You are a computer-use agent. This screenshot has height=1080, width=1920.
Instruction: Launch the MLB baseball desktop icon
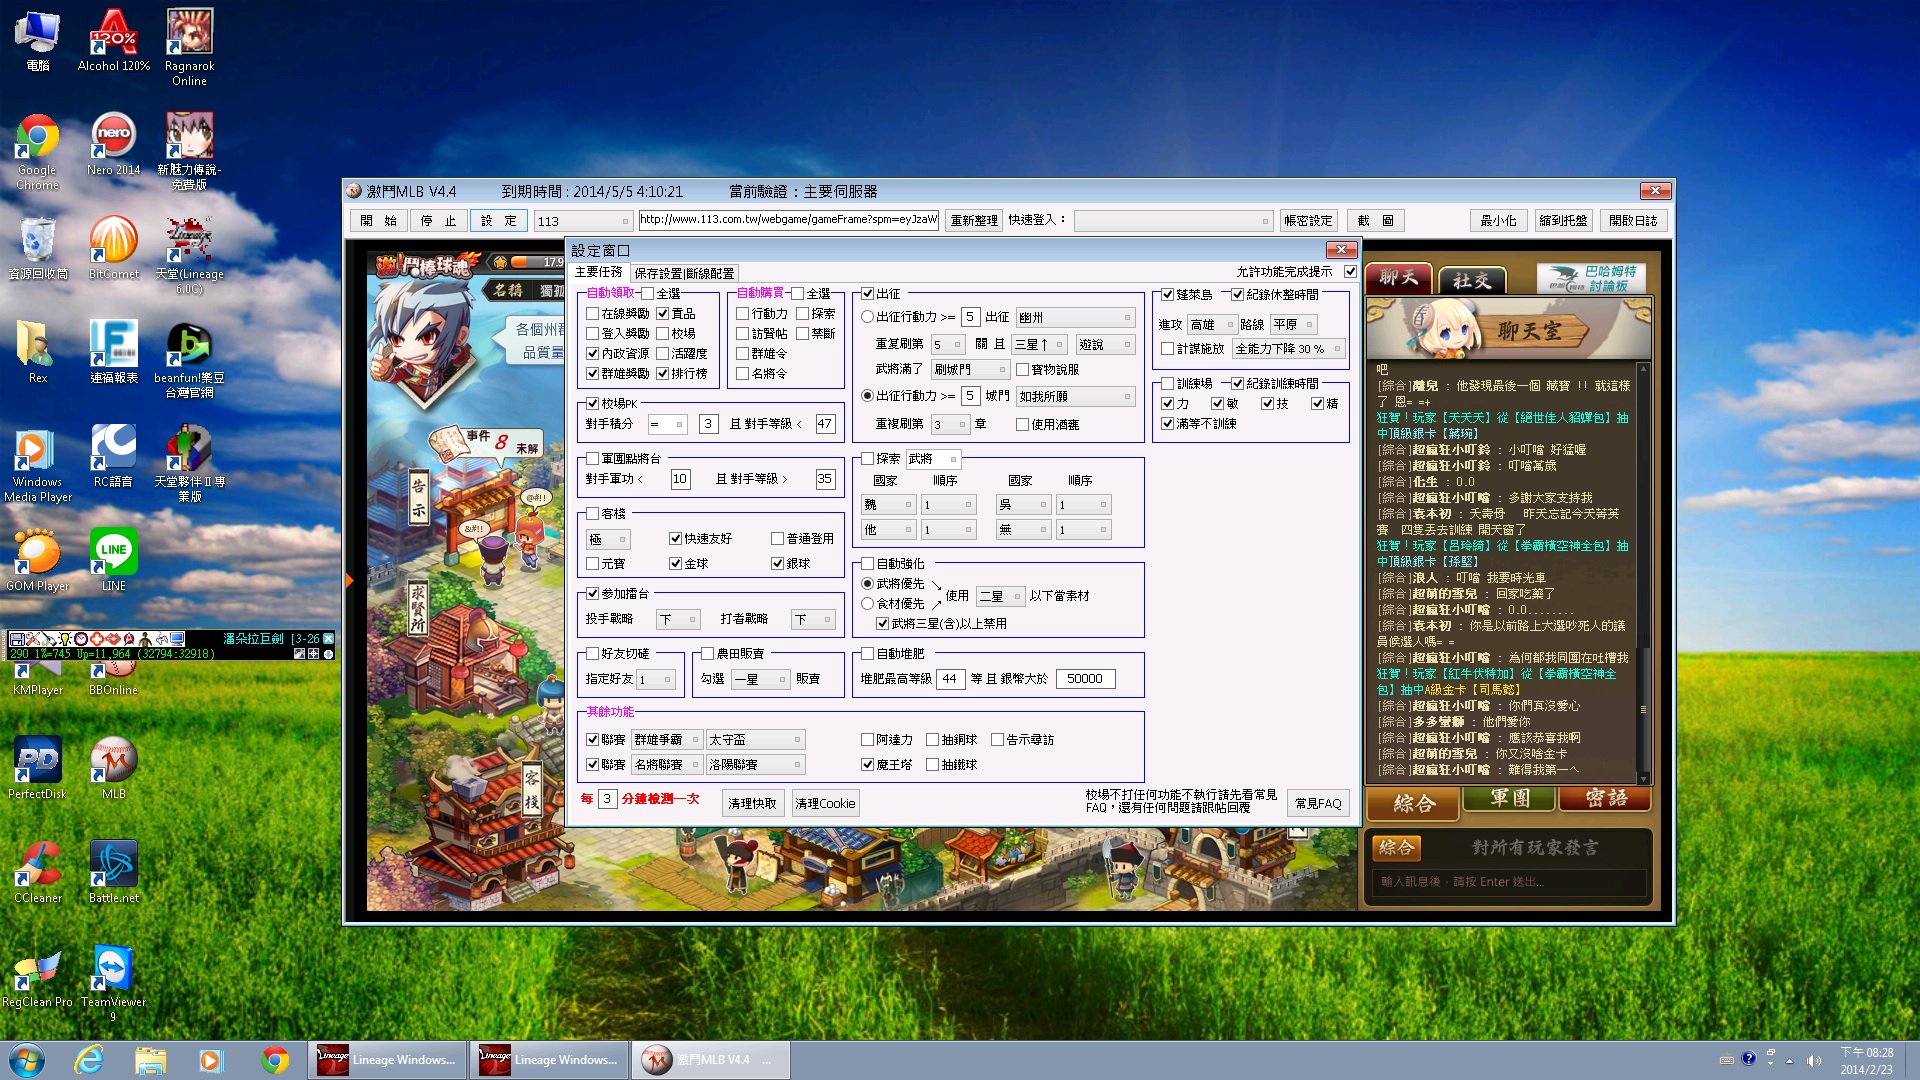pos(114,768)
